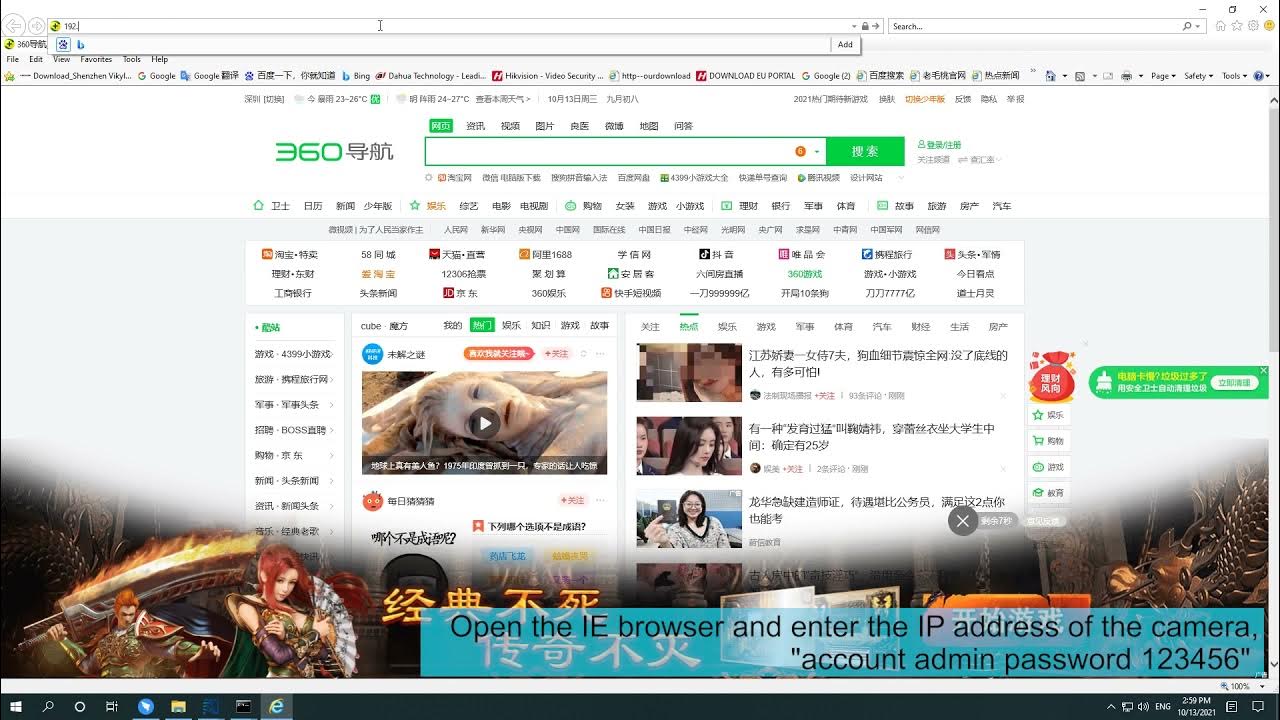Open the Favorites menu
This screenshot has height=720, width=1280.
point(96,59)
